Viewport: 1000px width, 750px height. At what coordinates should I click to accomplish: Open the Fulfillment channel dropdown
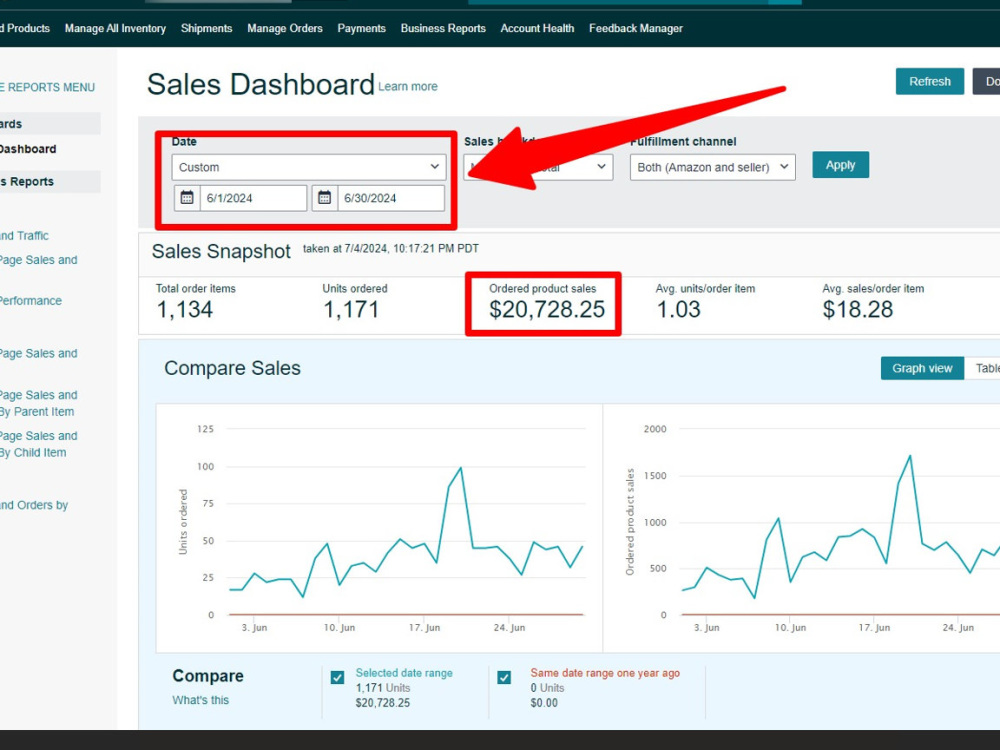(x=712, y=167)
